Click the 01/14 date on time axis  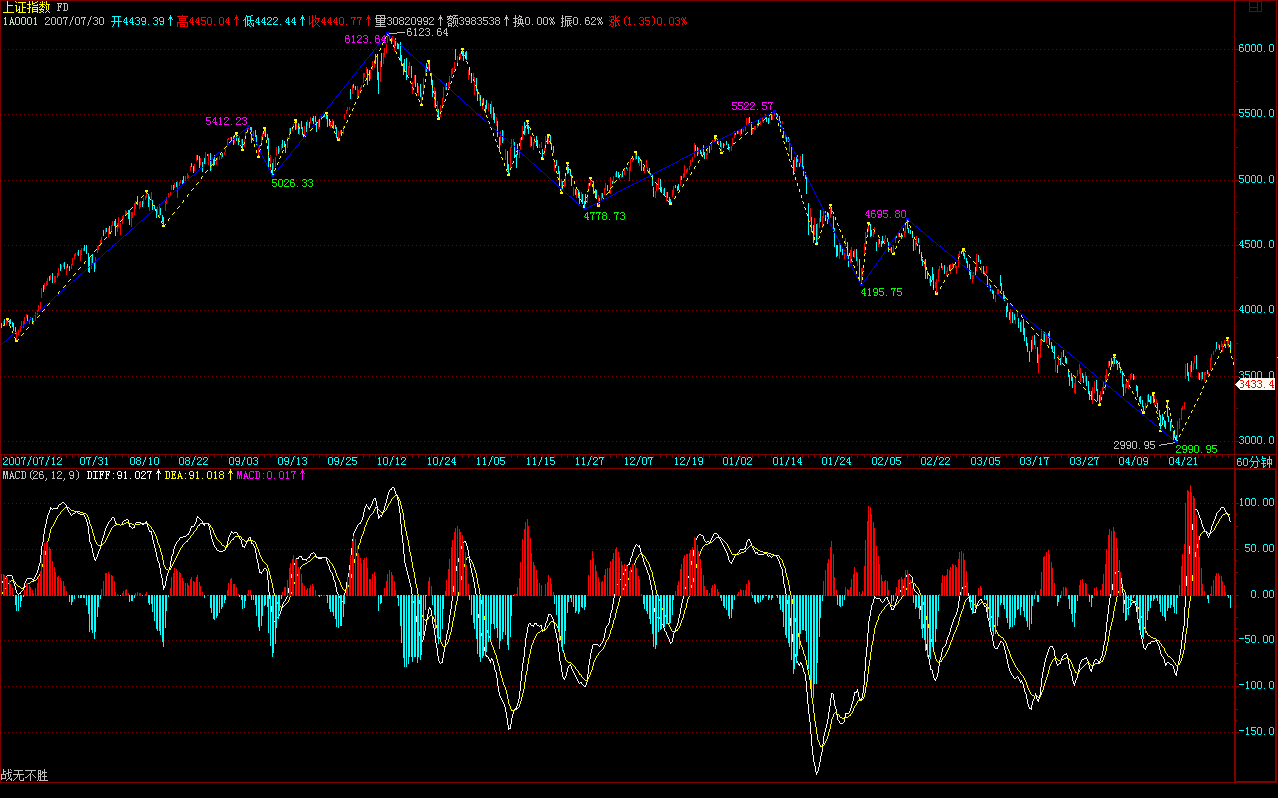tap(786, 461)
